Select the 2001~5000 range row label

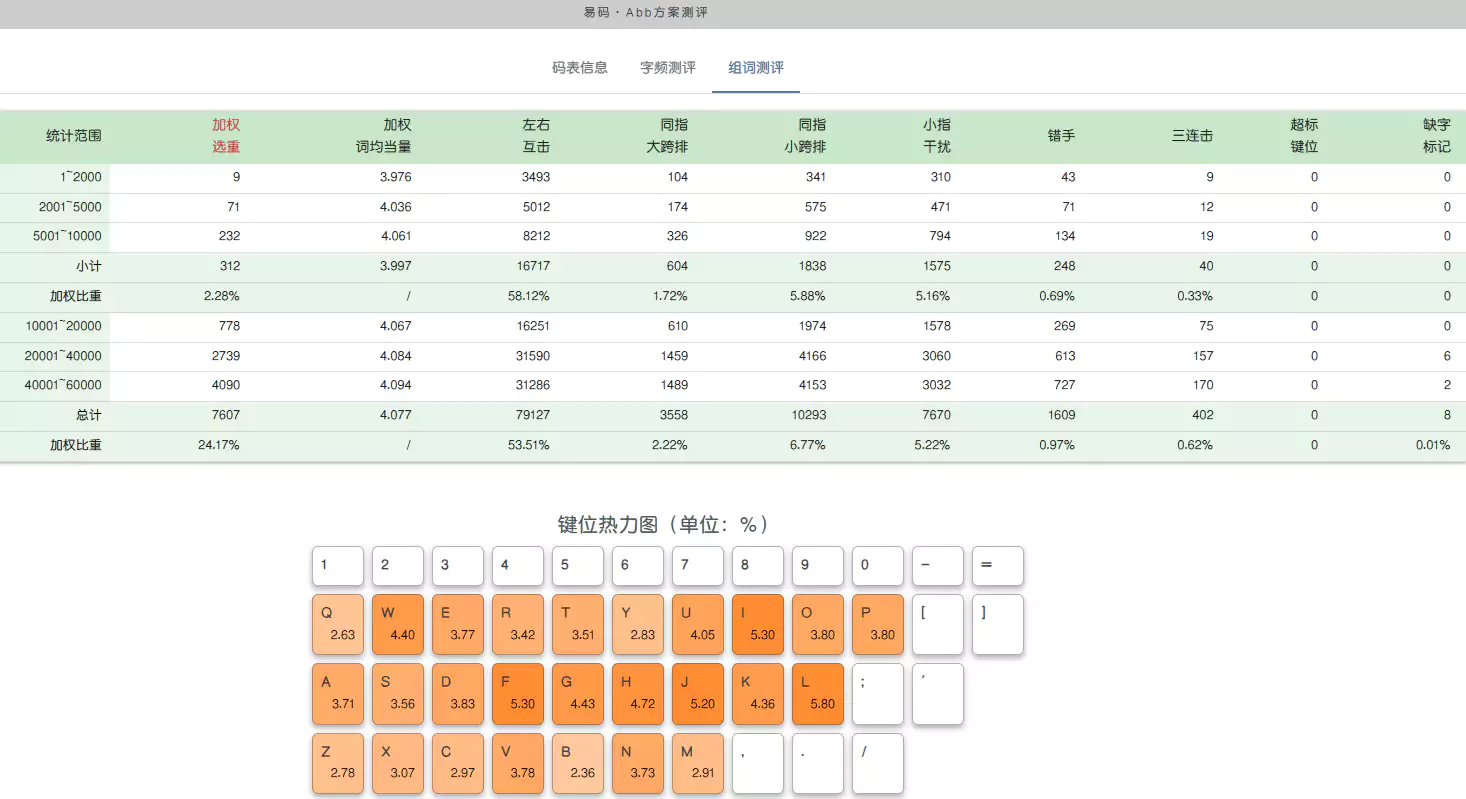coord(69,207)
